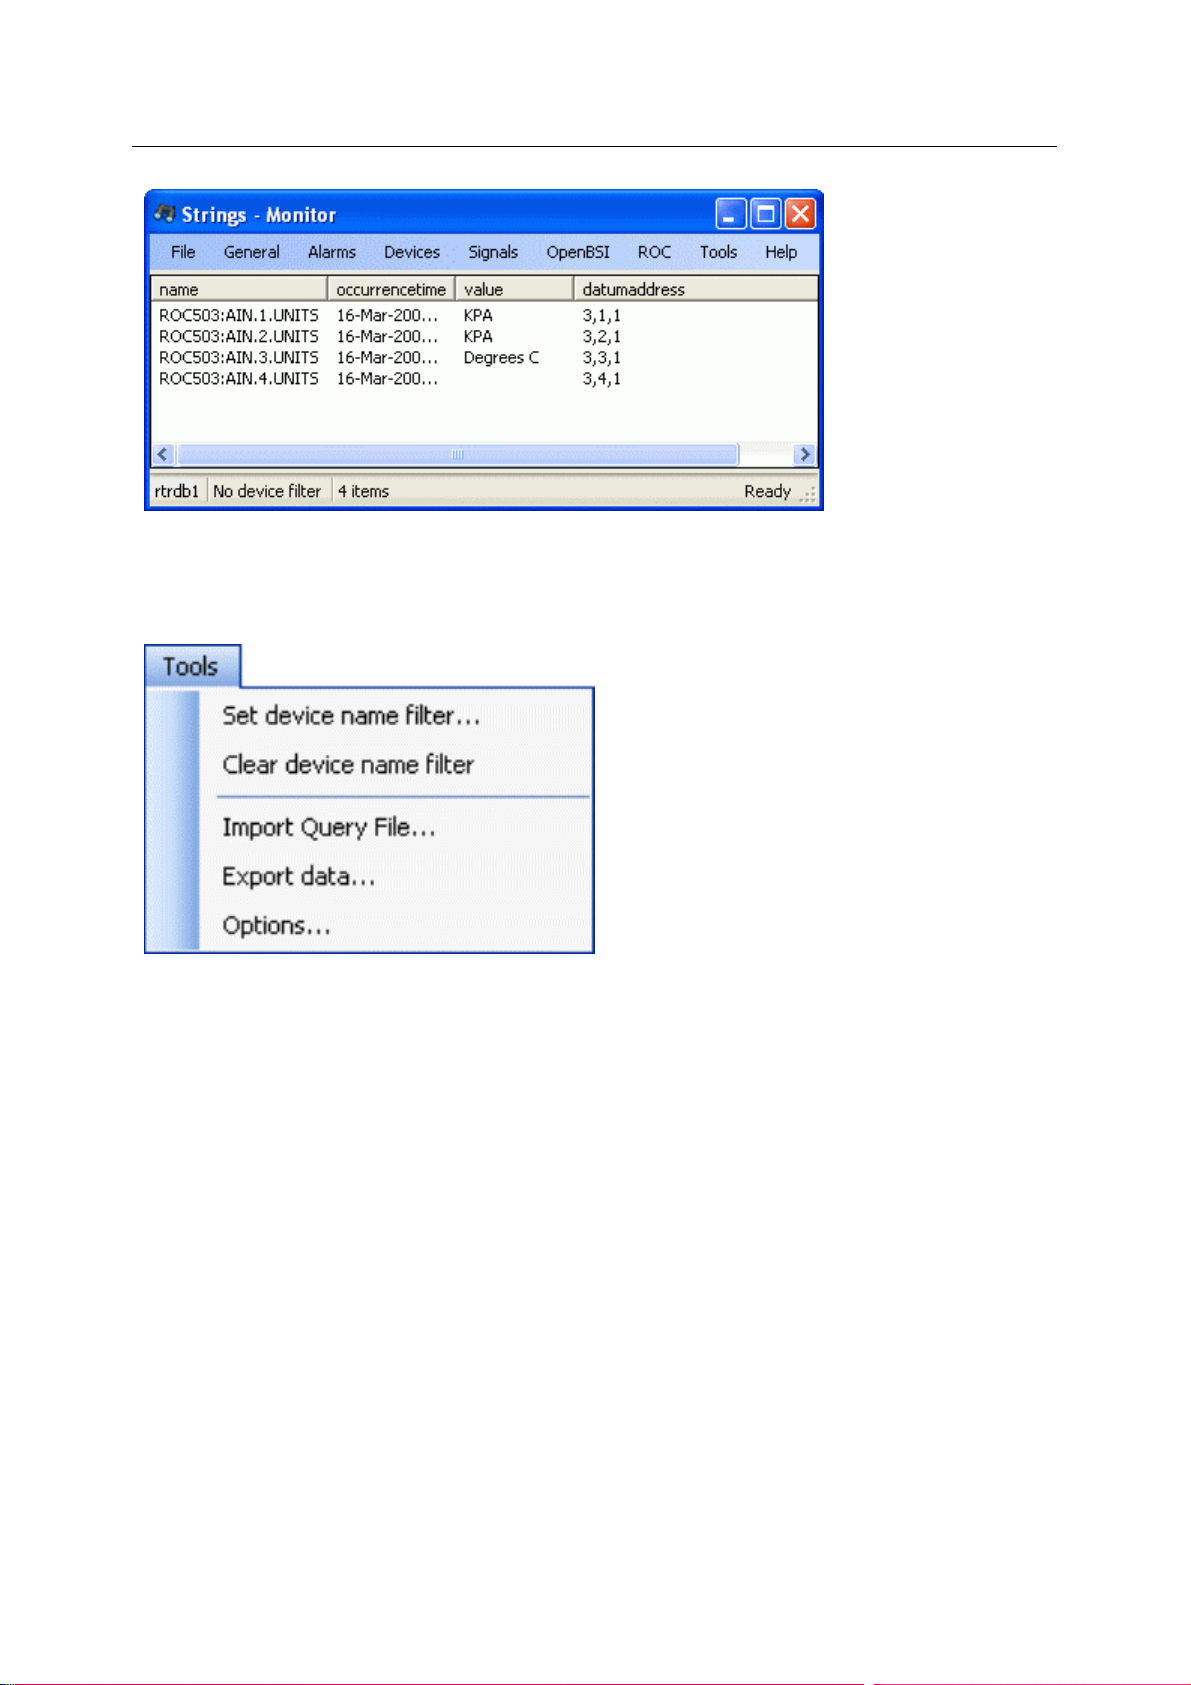Open the Help menu
1191x1685 pixels.
[x=781, y=252]
